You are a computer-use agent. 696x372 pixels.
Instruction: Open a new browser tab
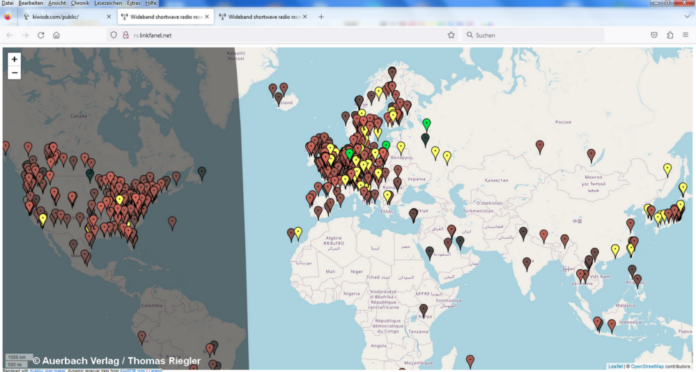(321, 17)
